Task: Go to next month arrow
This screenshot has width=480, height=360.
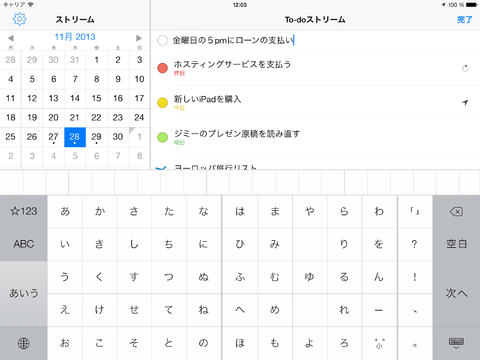Action: 139,38
